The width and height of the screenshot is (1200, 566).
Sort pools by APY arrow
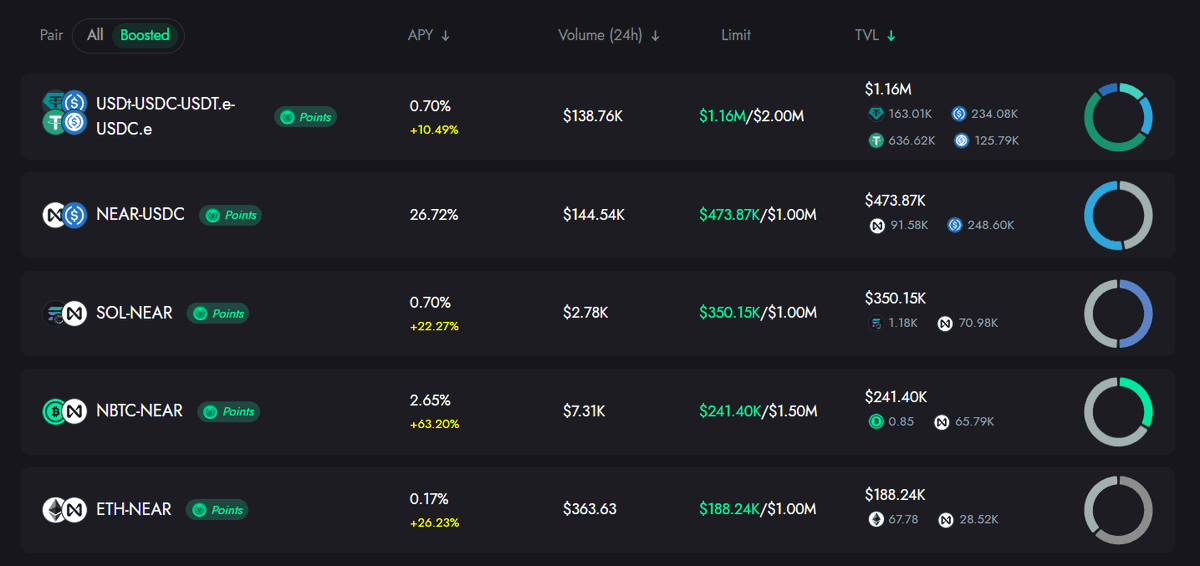click(x=446, y=36)
